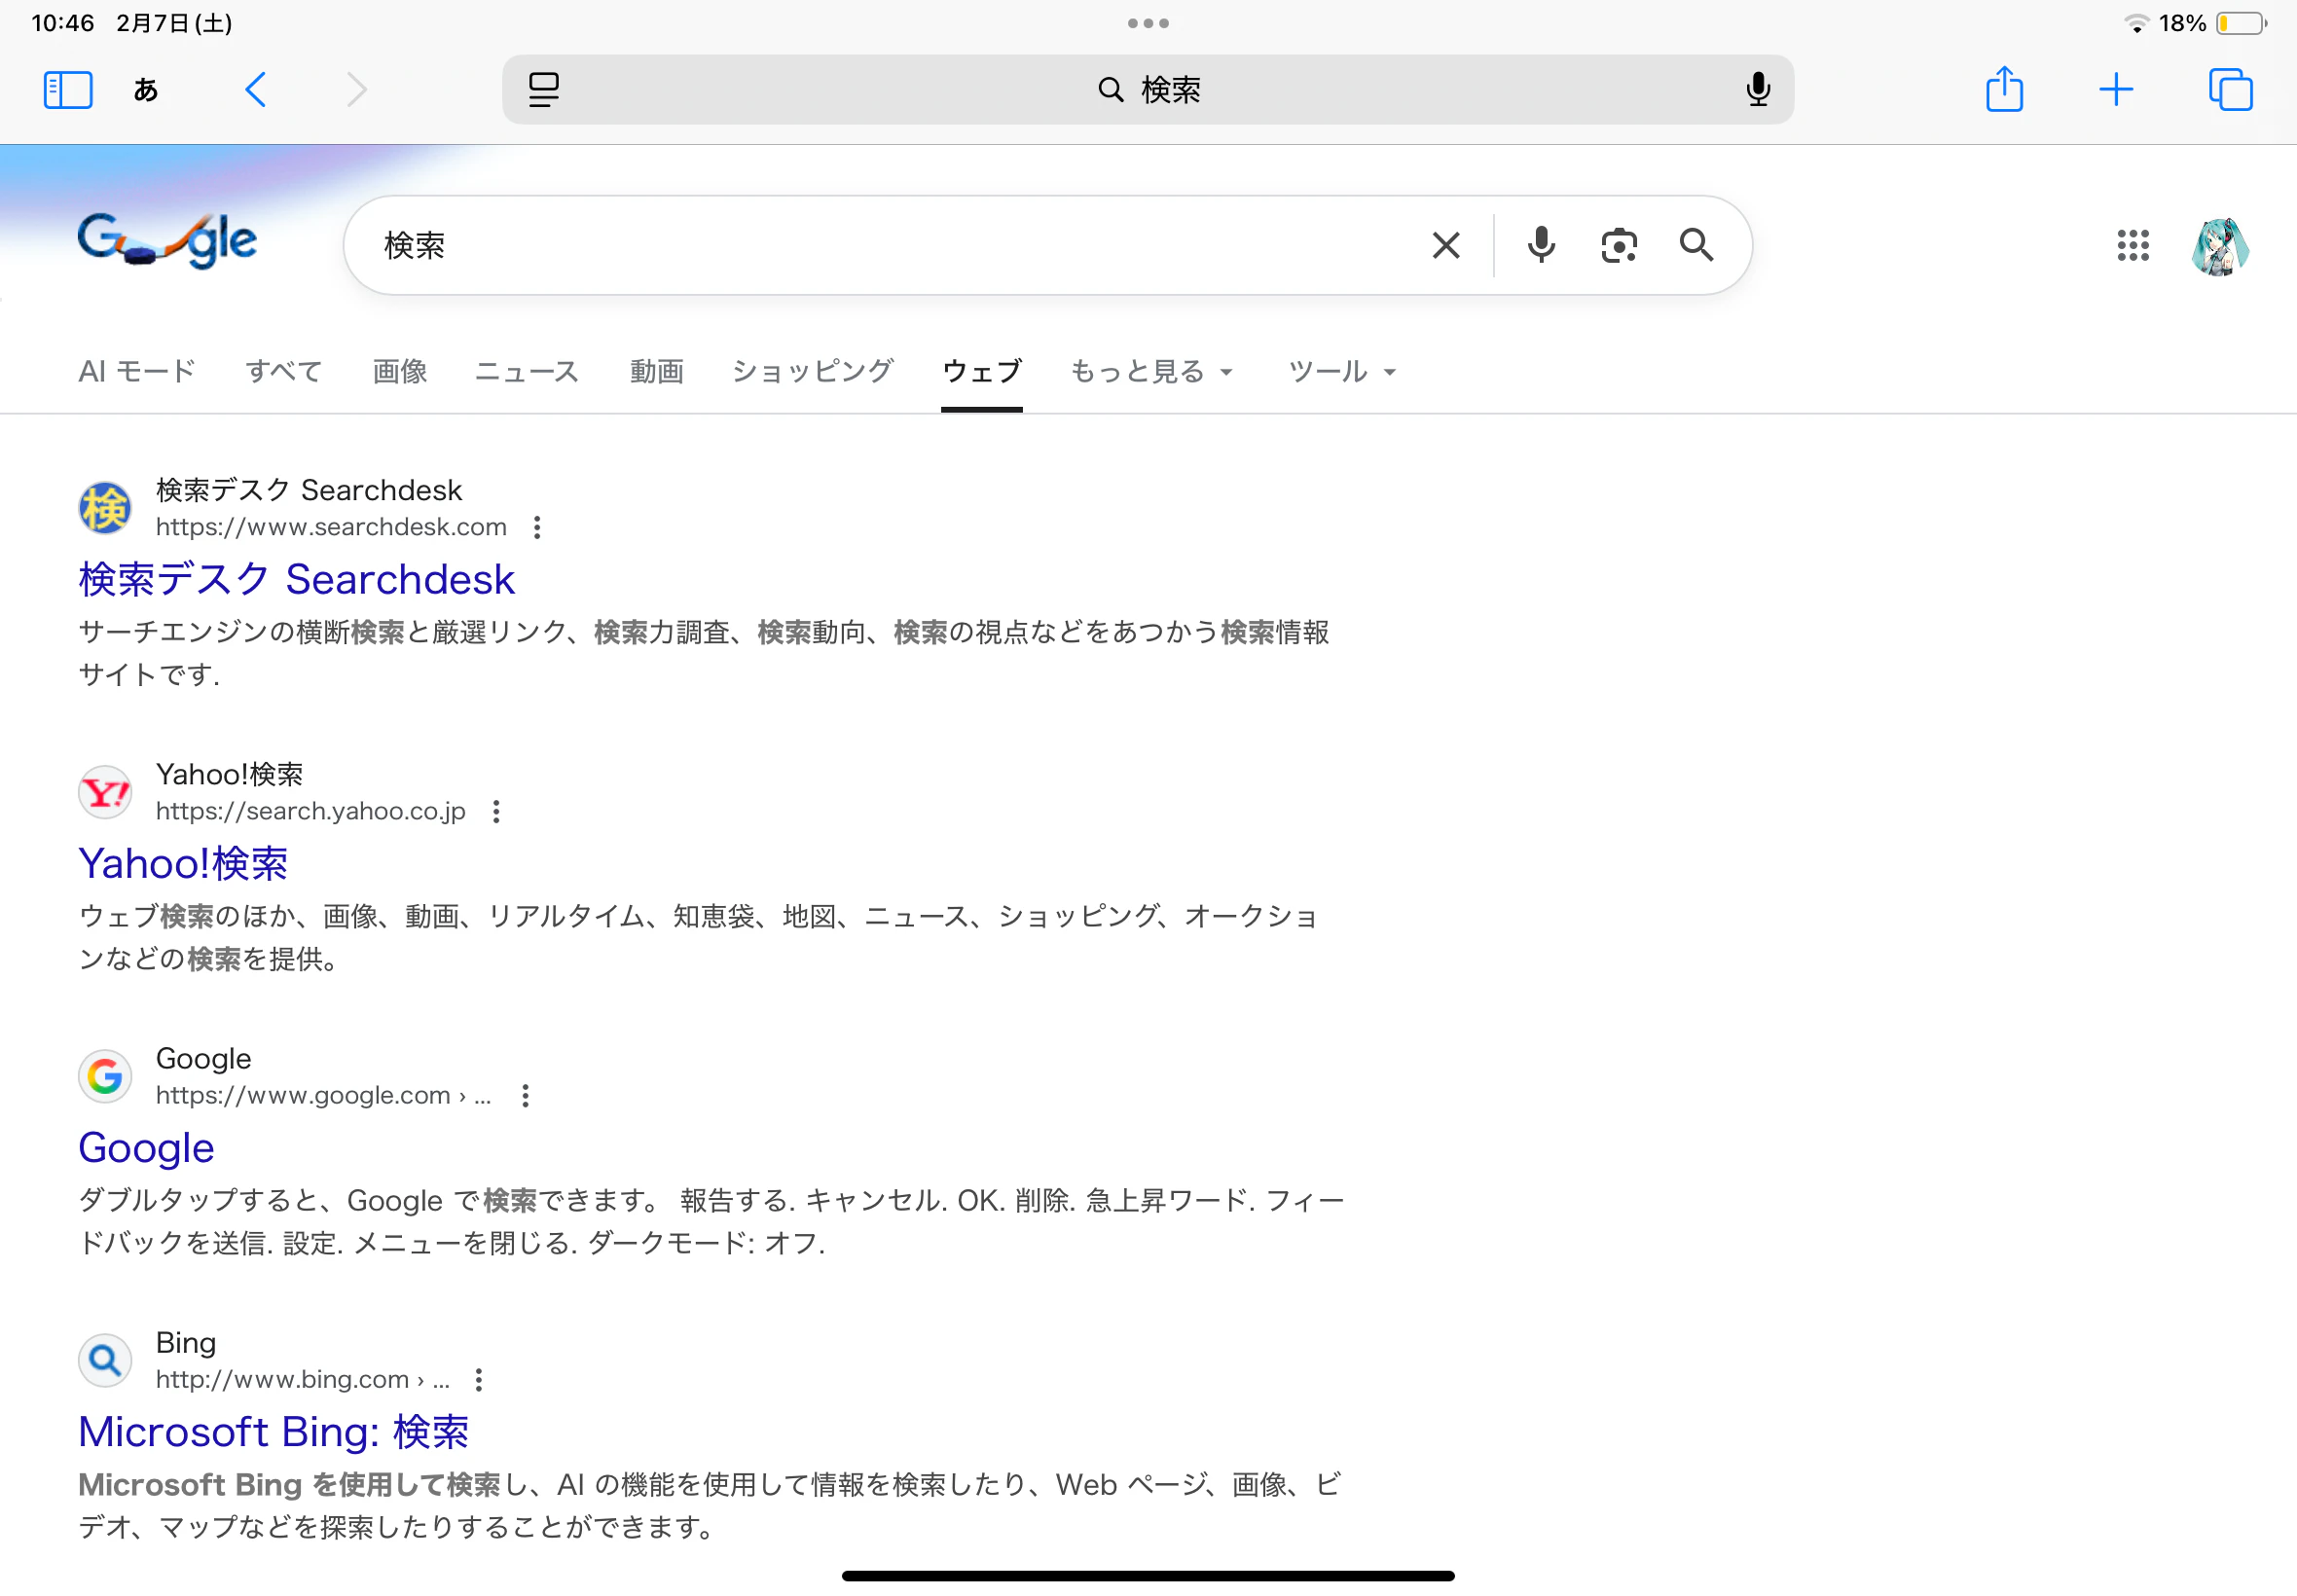
Task: Click the Bing result favicon
Action: tap(105, 1360)
